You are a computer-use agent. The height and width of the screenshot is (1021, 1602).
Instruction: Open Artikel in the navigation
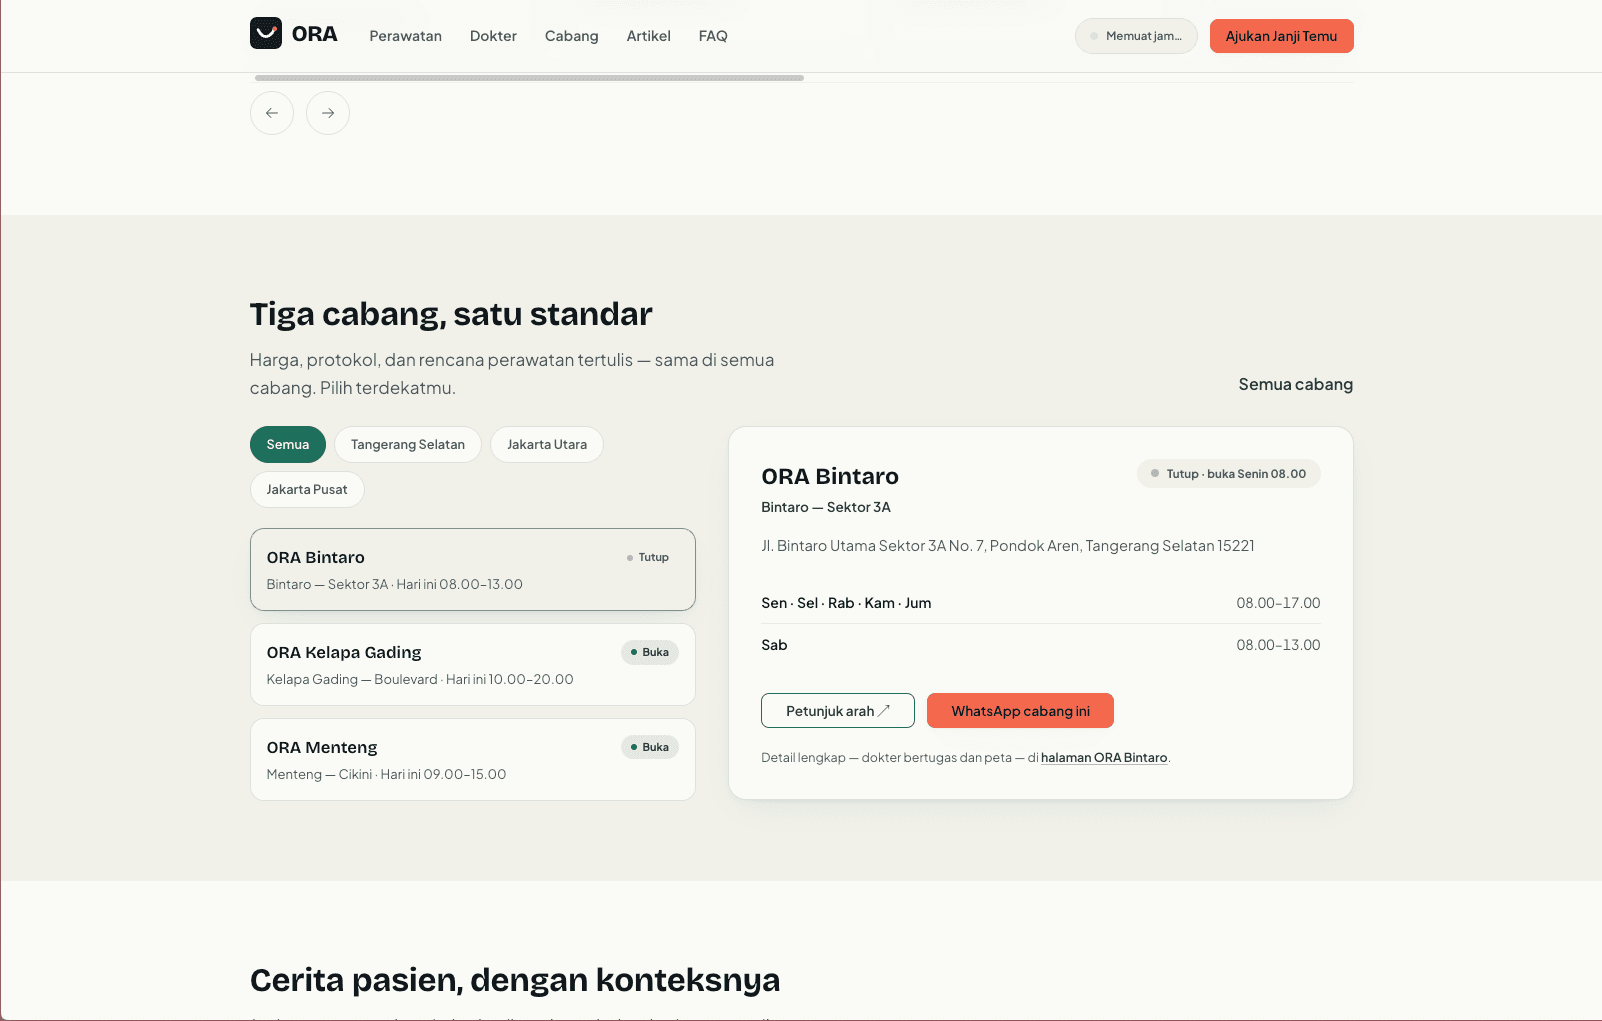coord(649,36)
